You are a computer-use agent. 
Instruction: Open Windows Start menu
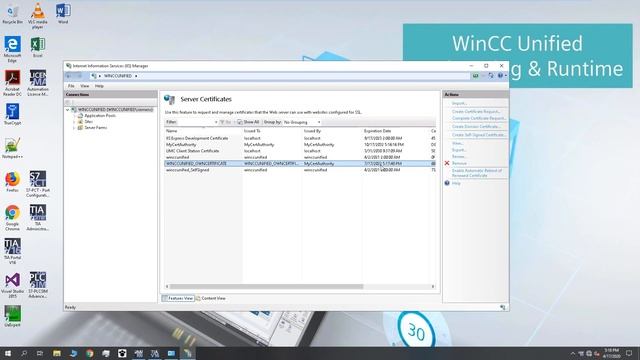(x=7, y=353)
